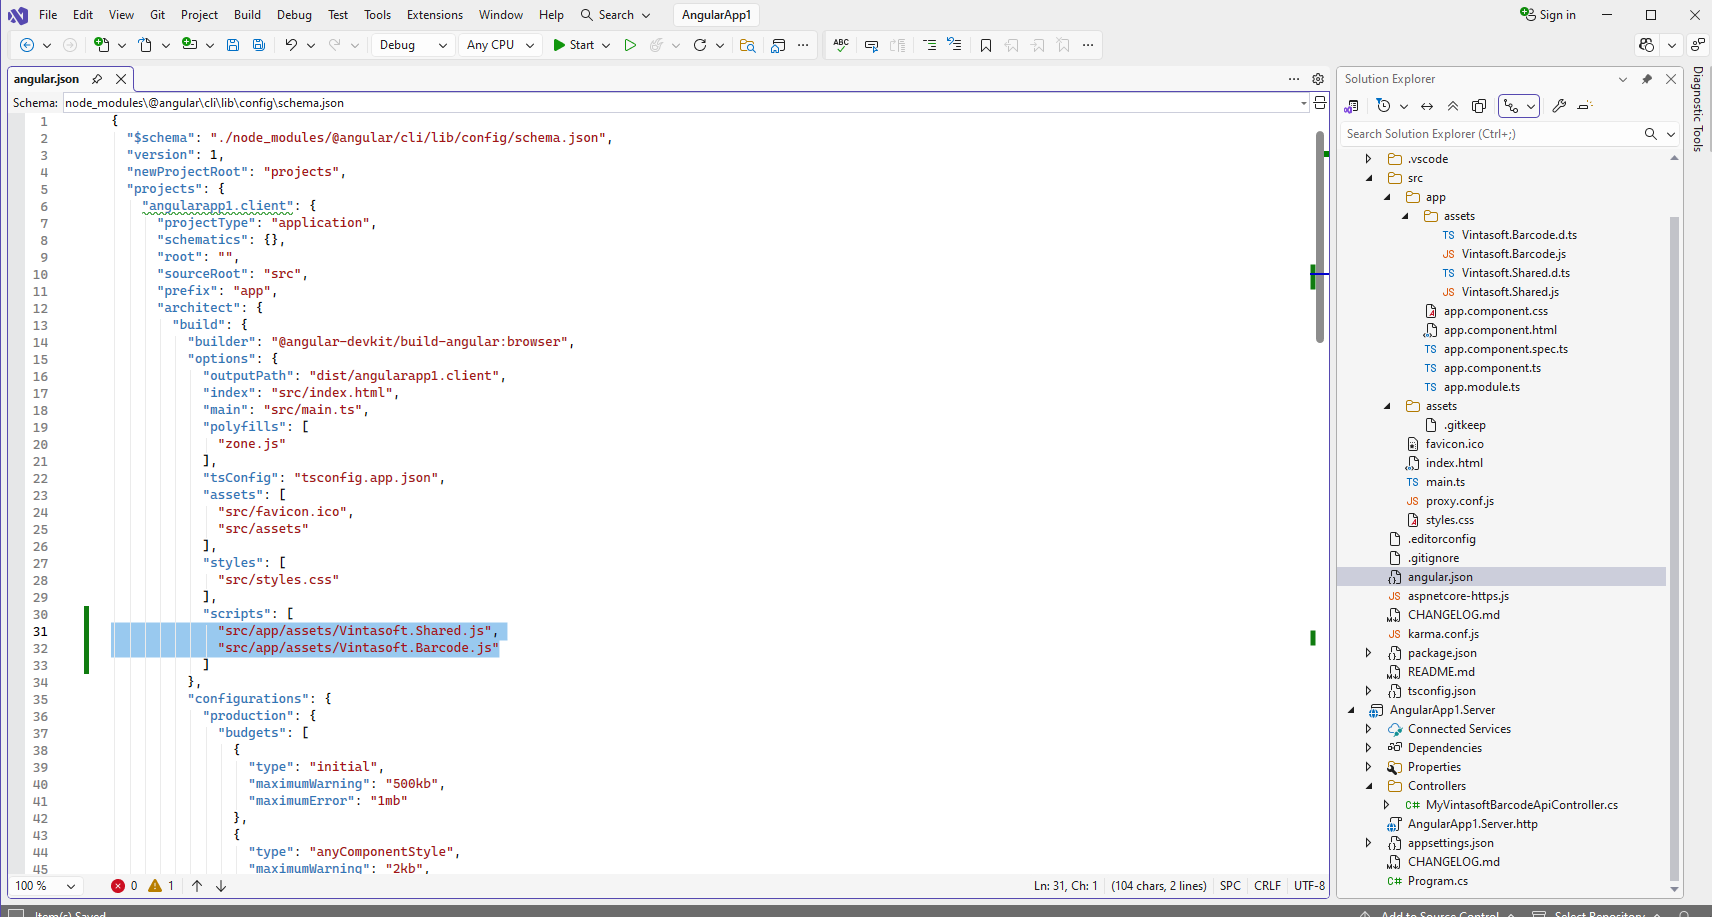Click the Start debugging button
This screenshot has height=917, width=1712.
573,45
